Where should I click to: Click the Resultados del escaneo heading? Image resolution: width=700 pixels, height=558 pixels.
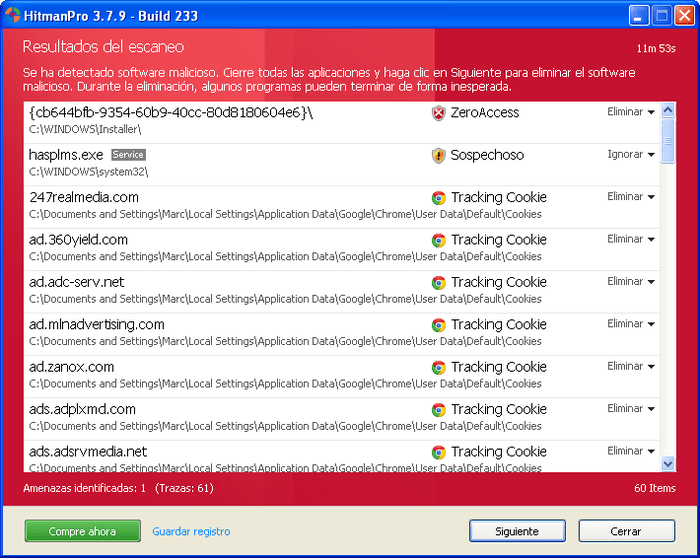click(103, 47)
